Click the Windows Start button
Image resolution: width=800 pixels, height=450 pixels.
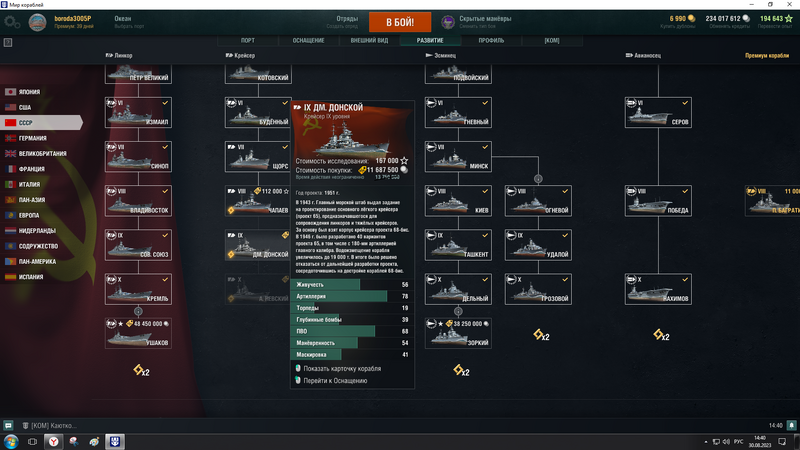point(11,441)
